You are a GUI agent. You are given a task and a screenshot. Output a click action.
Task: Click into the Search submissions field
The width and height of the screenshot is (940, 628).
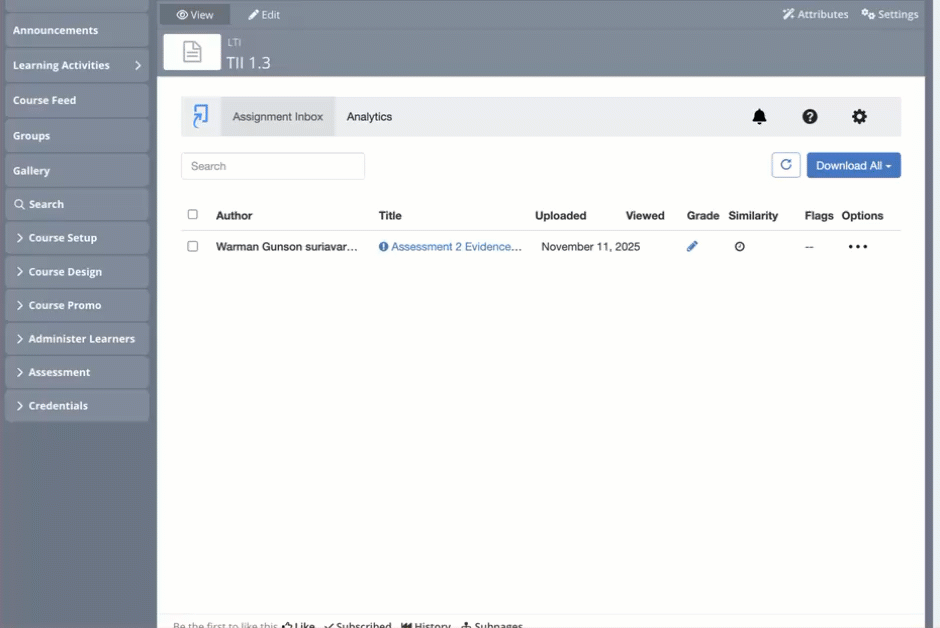click(273, 166)
